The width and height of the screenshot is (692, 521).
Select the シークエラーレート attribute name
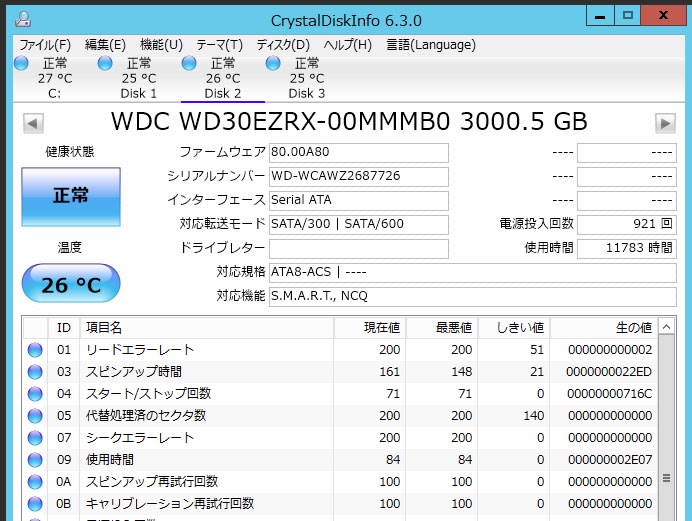pyautogui.click(x=140, y=438)
